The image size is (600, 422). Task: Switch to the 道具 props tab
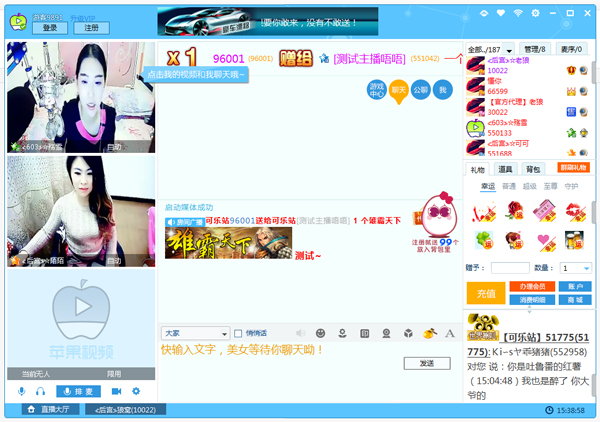[x=505, y=169]
